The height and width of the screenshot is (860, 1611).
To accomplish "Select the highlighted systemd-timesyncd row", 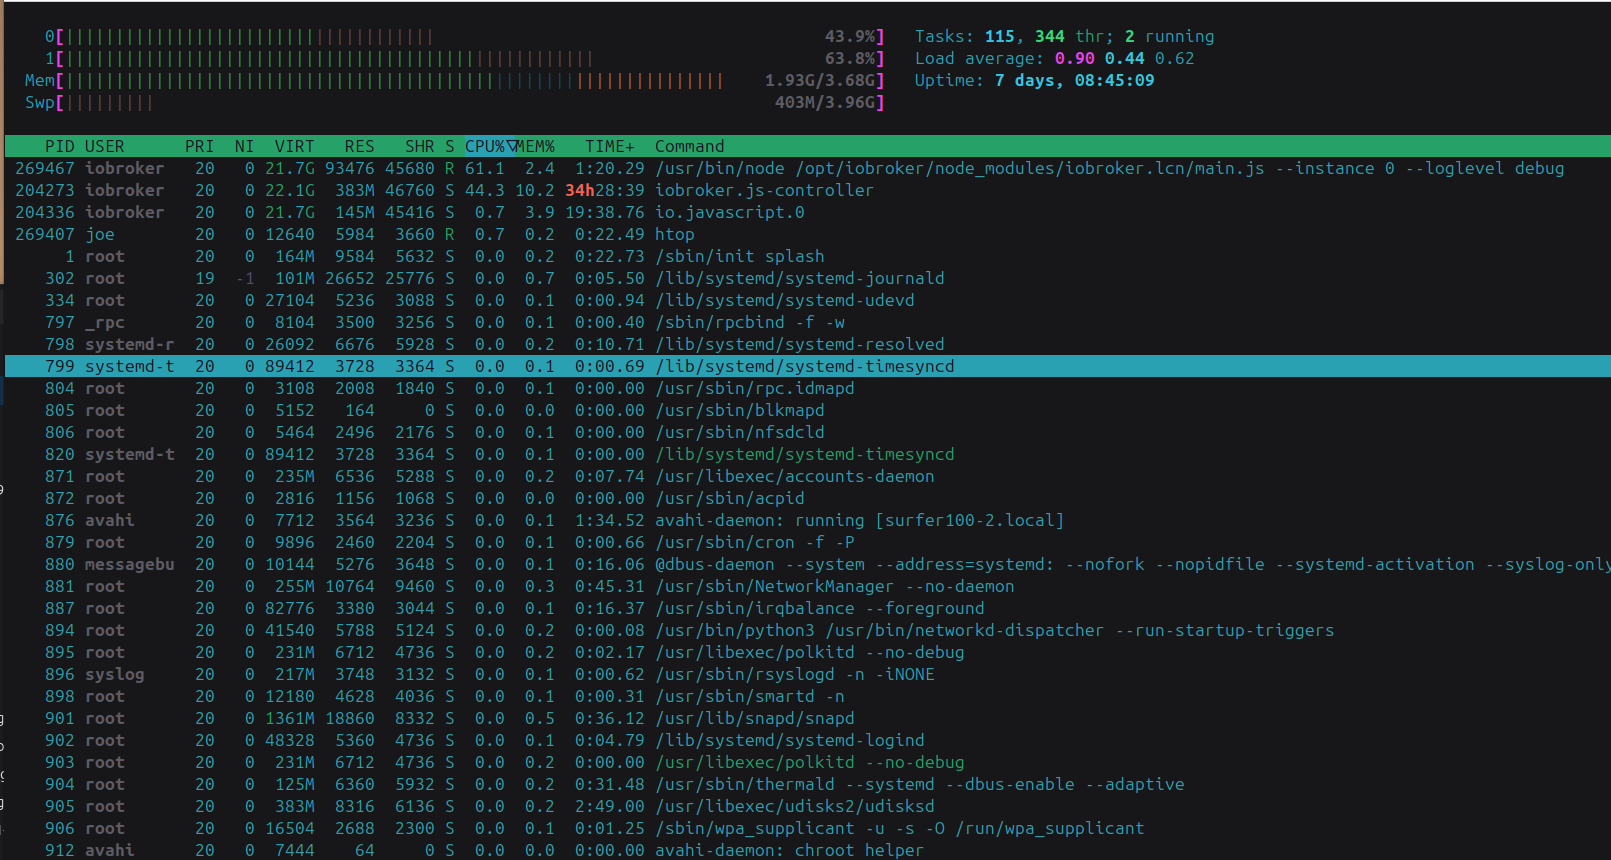I will tap(807, 366).
